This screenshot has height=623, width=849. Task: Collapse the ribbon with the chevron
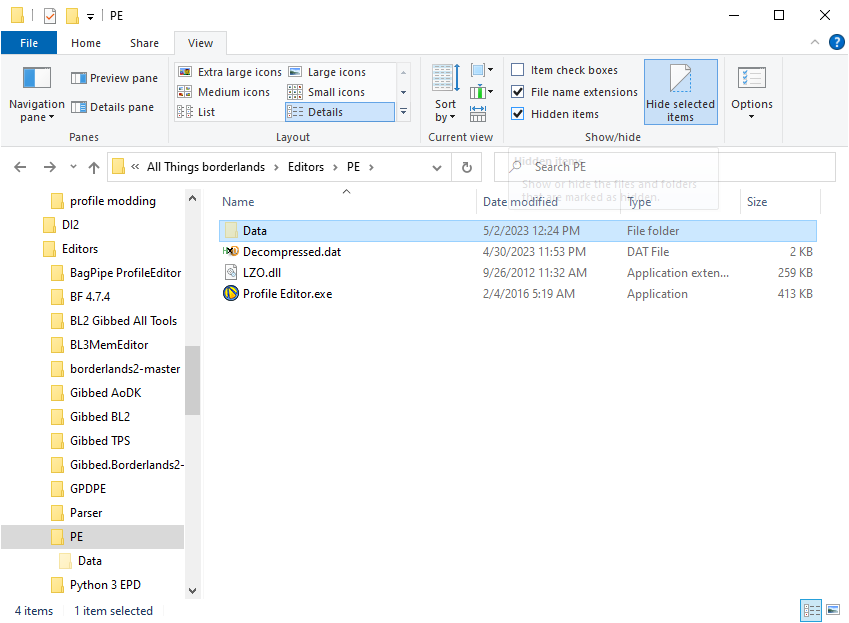point(815,42)
